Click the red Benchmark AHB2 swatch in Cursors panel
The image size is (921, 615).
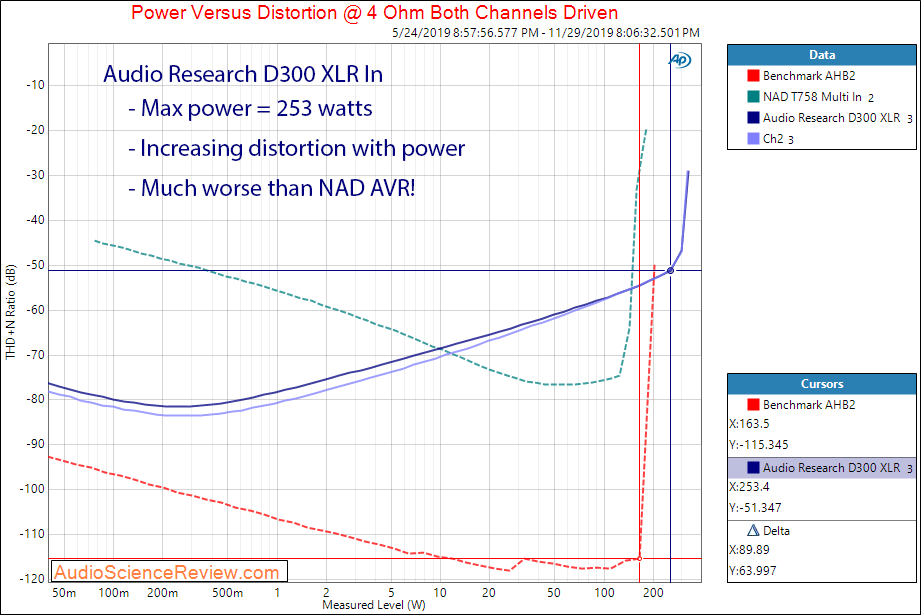[x=753, y=405]
